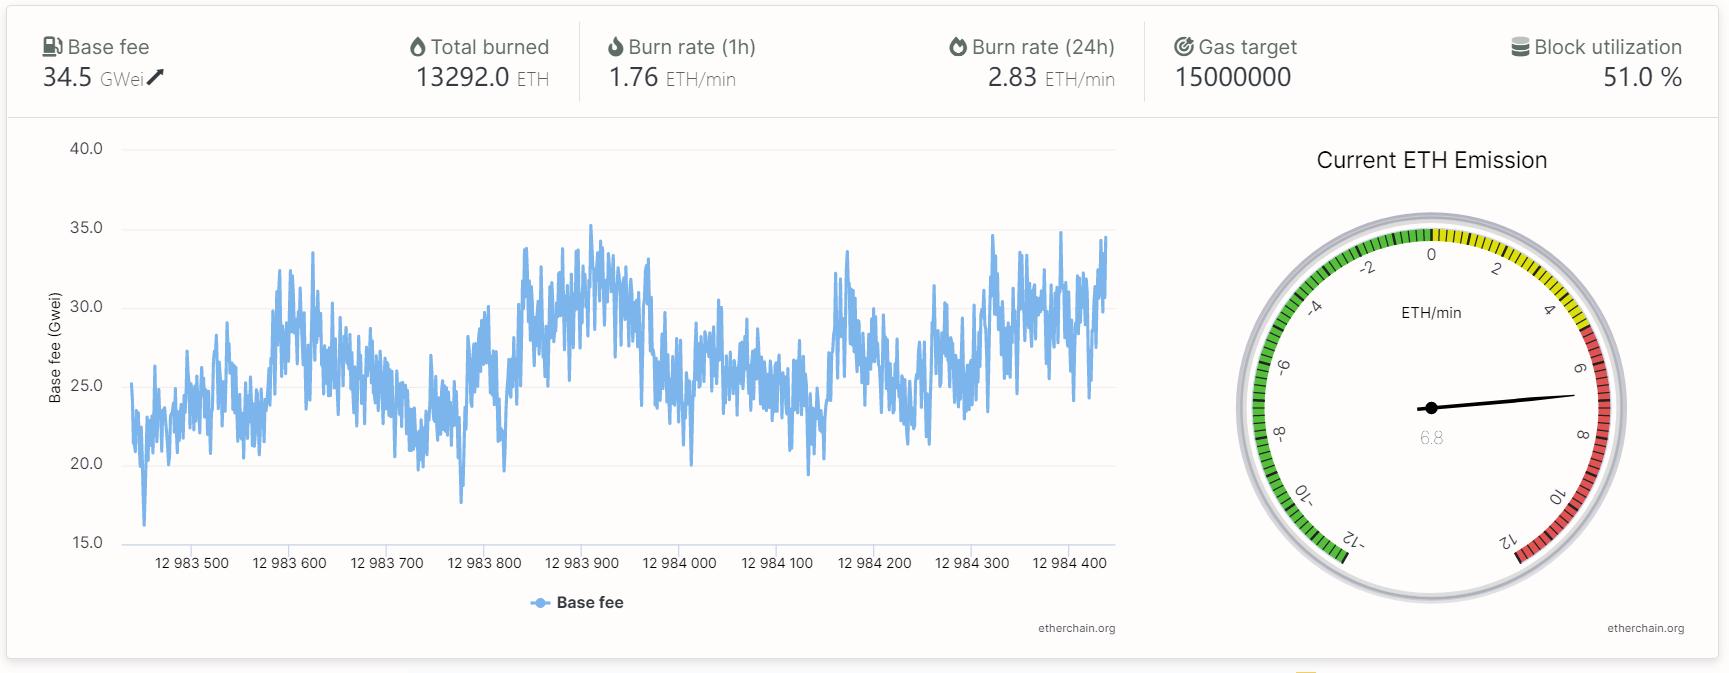Image resolution: width=1729 pixels, height=673 pixels.
Task: Click the fire icon beside Burn rate (1h)
Action: point(616,47)
